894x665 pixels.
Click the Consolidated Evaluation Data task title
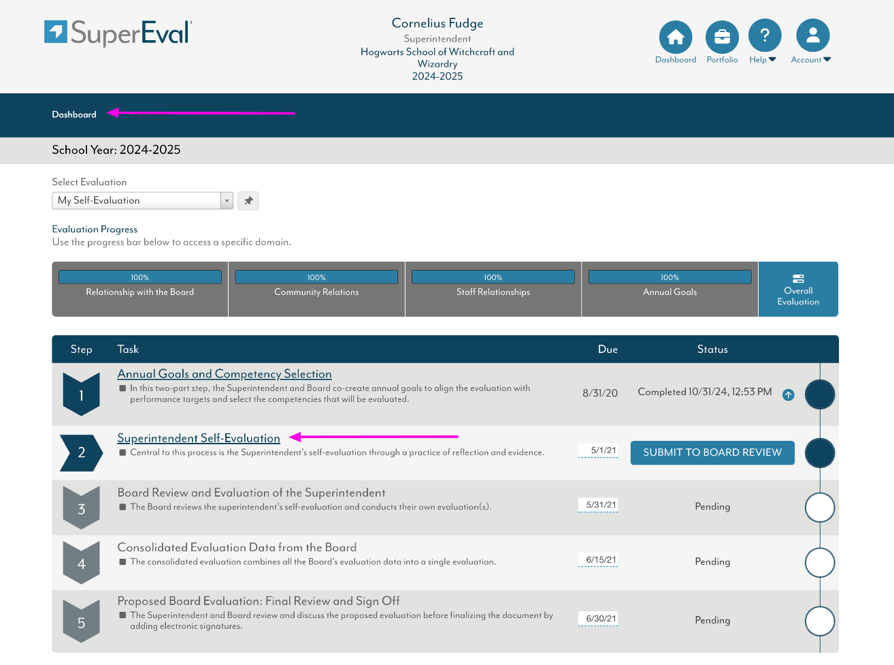click(x=237, y=548)
